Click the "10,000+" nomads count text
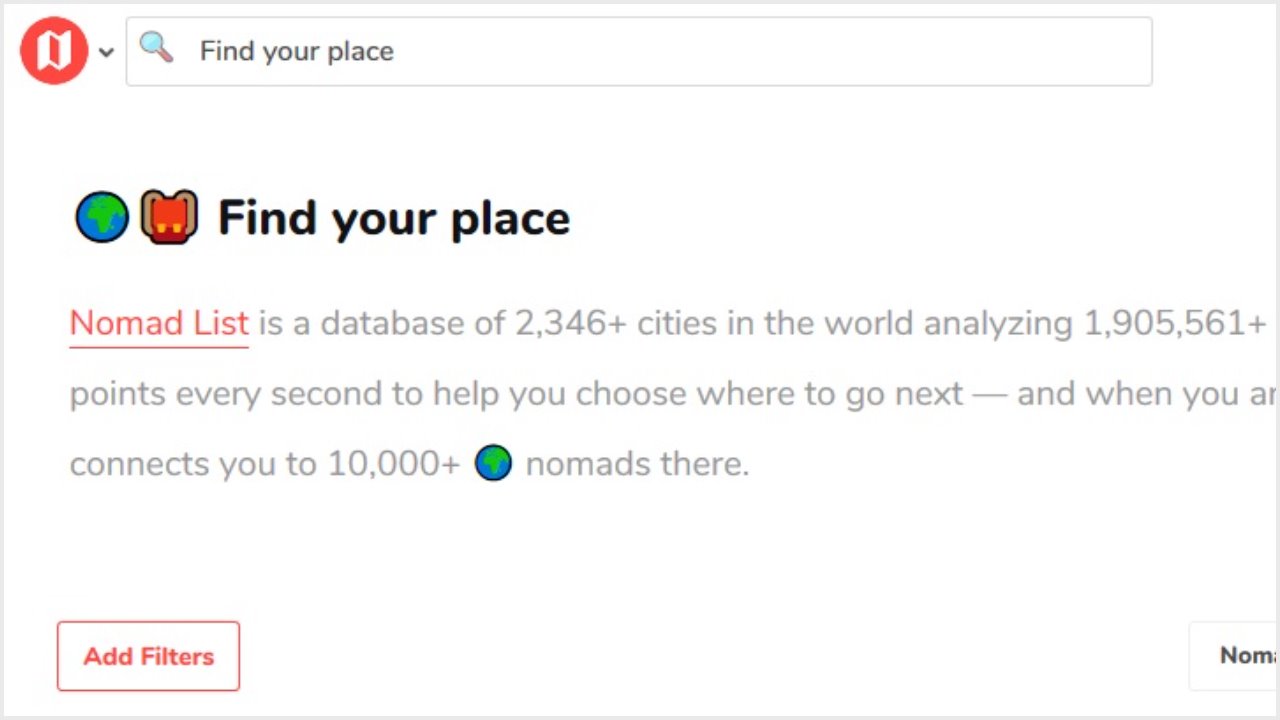This screenshot has height=720, width=1280. pos(394,465)
